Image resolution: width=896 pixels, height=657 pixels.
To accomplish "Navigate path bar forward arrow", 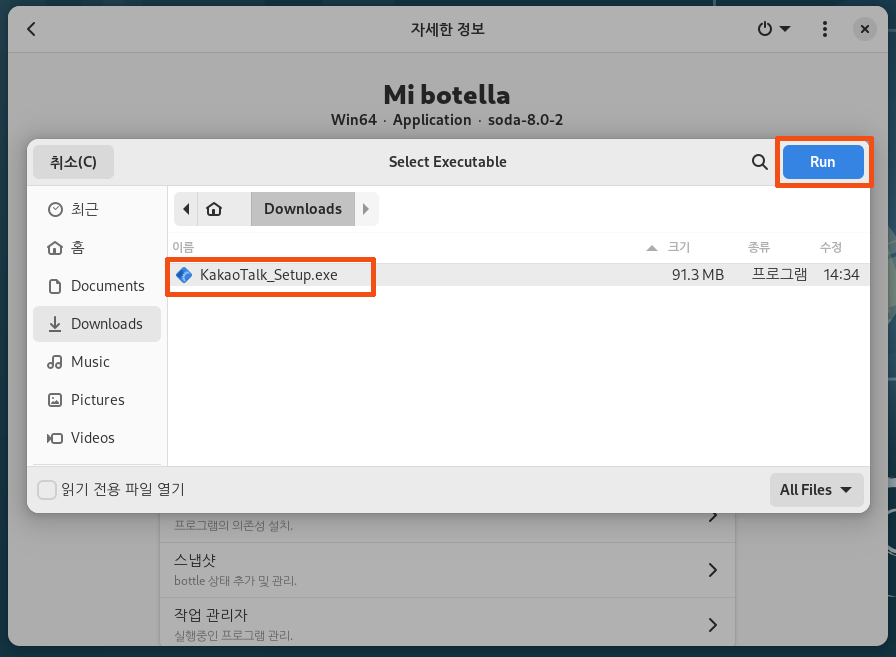I will pos(366,209).
